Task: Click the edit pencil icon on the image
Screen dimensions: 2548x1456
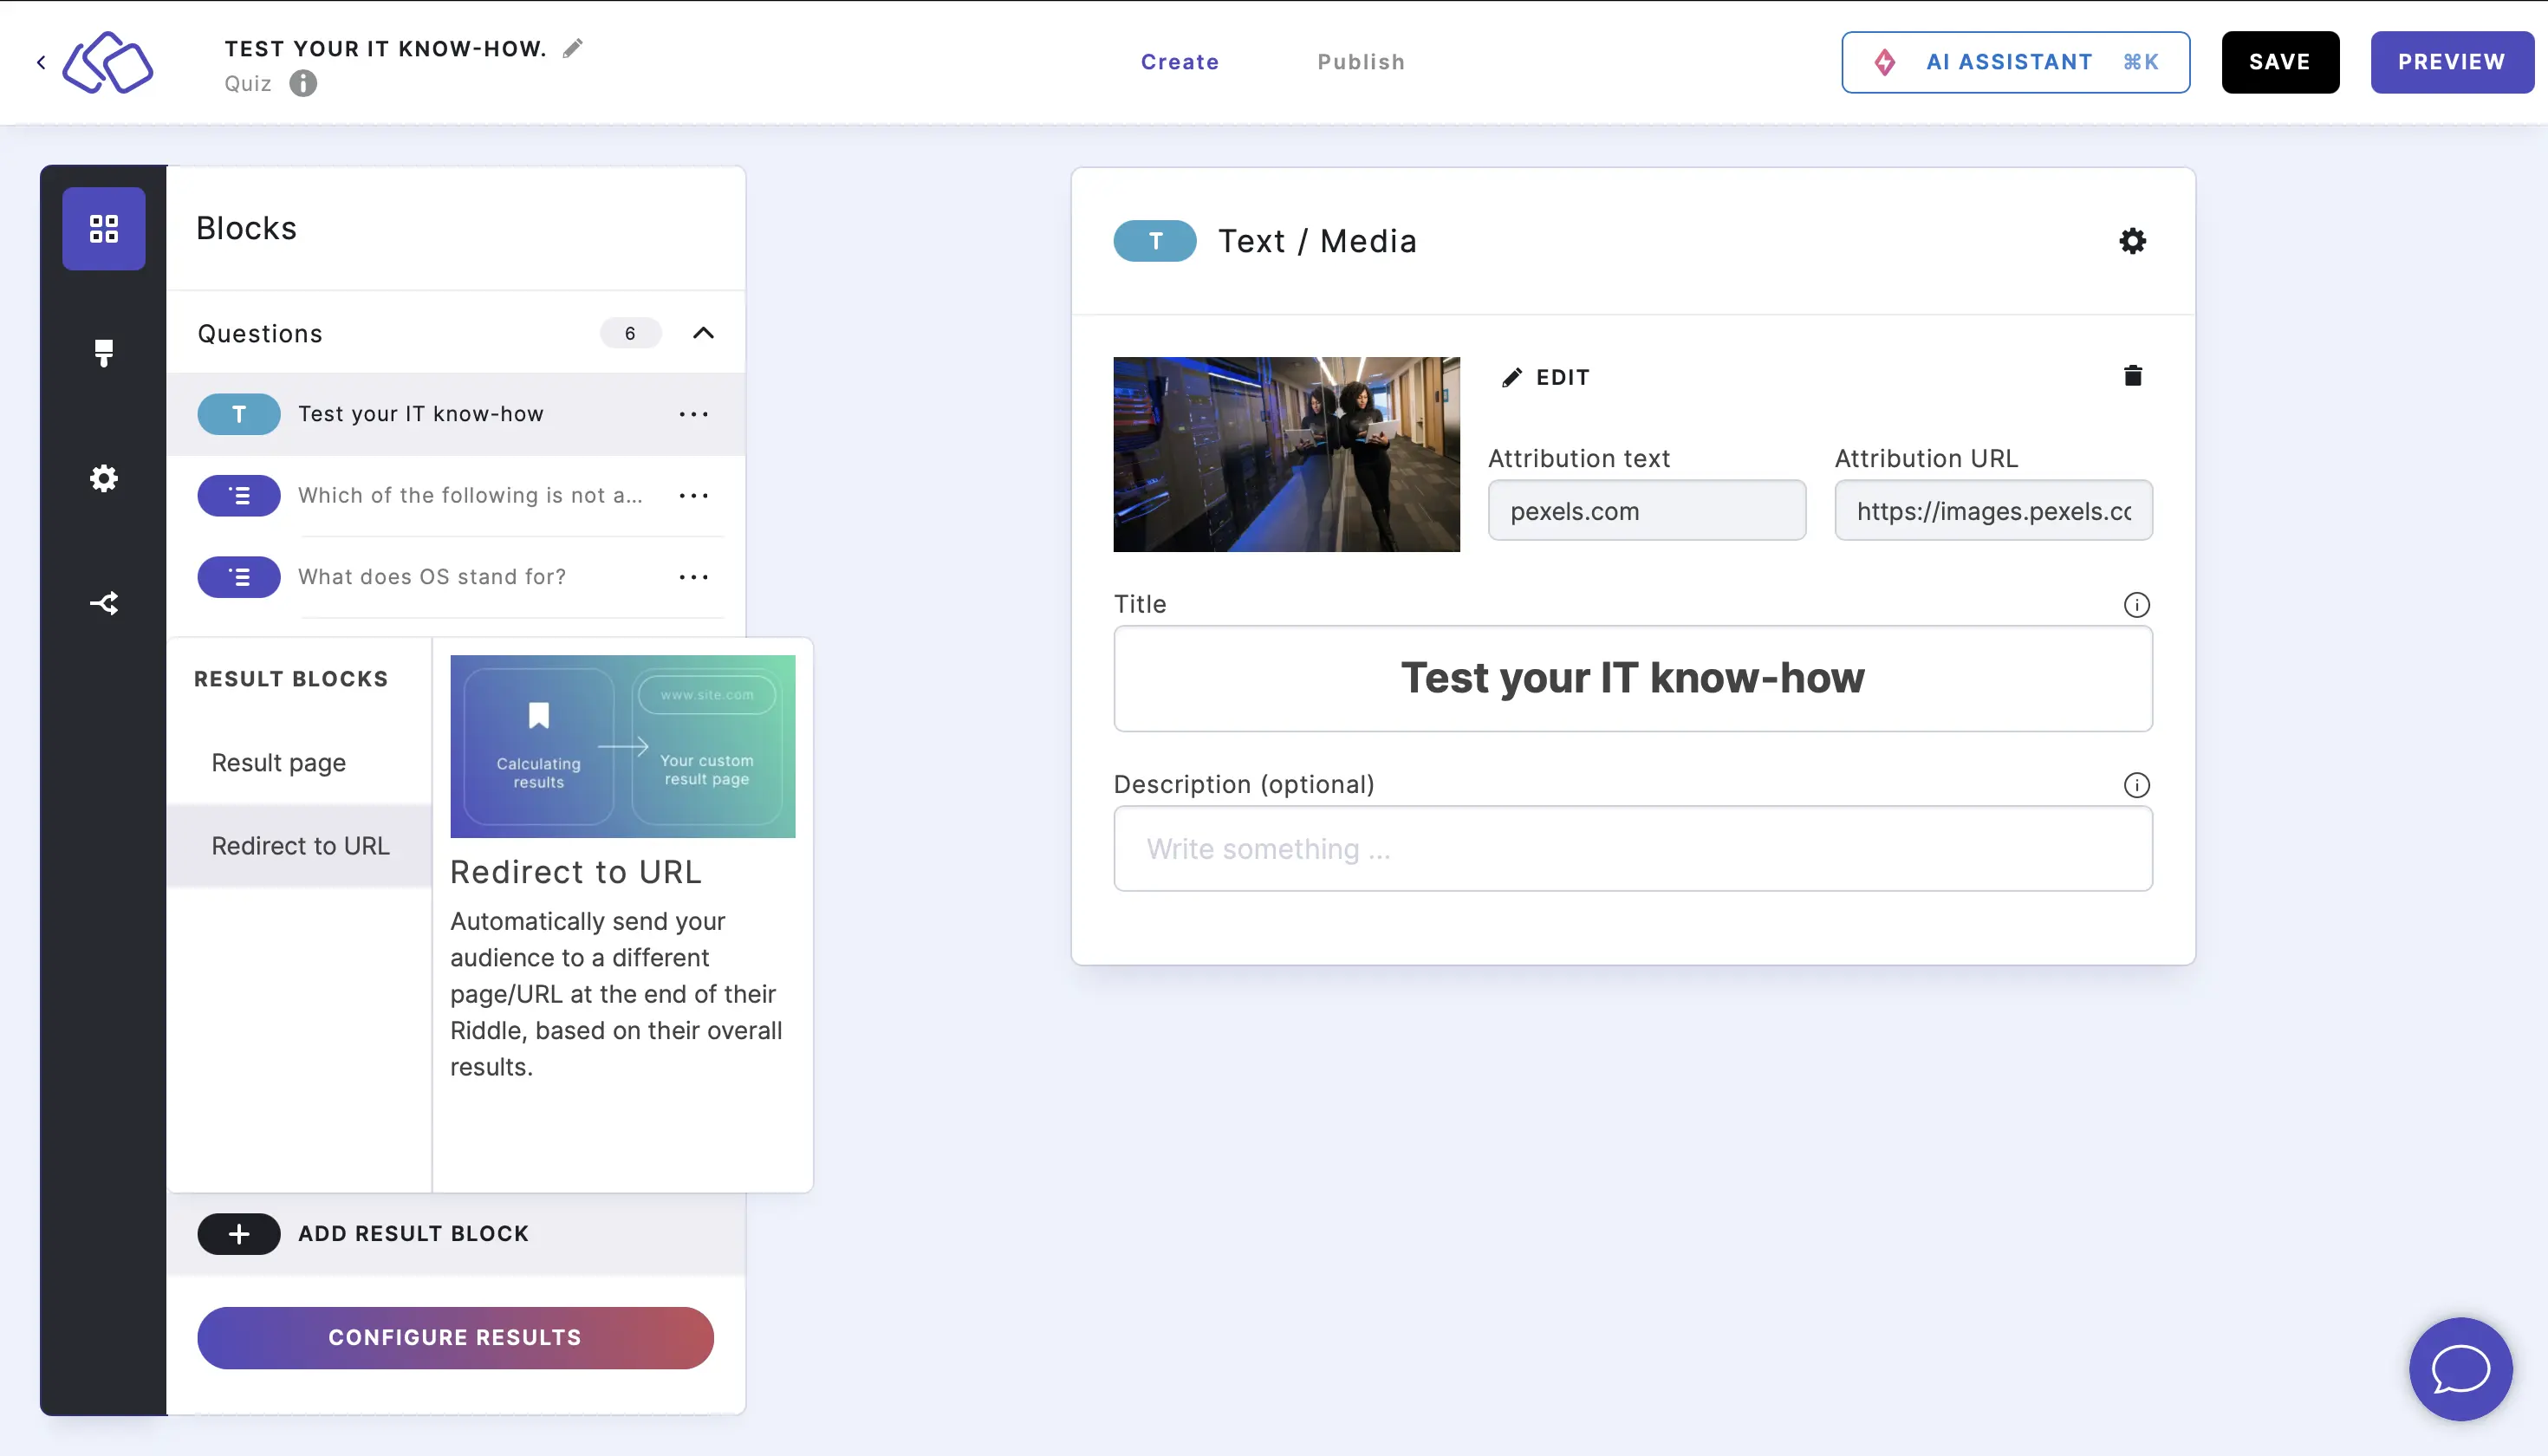Action: 1509,376
